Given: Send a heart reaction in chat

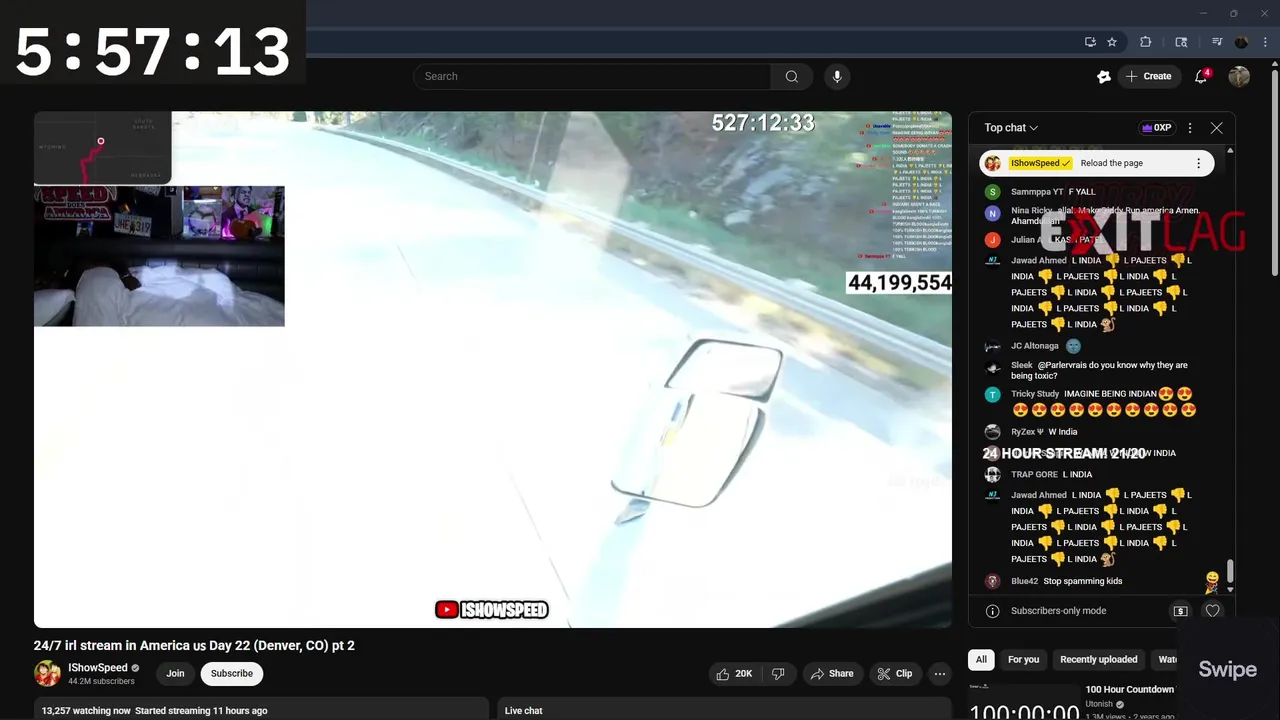Looking at the screenshot, I should (1212, 611).
